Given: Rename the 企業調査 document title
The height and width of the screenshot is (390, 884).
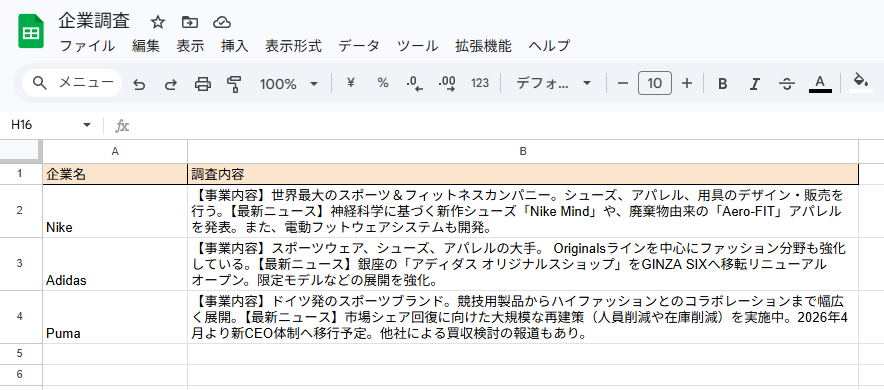Looking at the screenshot, I should [94, 22].
